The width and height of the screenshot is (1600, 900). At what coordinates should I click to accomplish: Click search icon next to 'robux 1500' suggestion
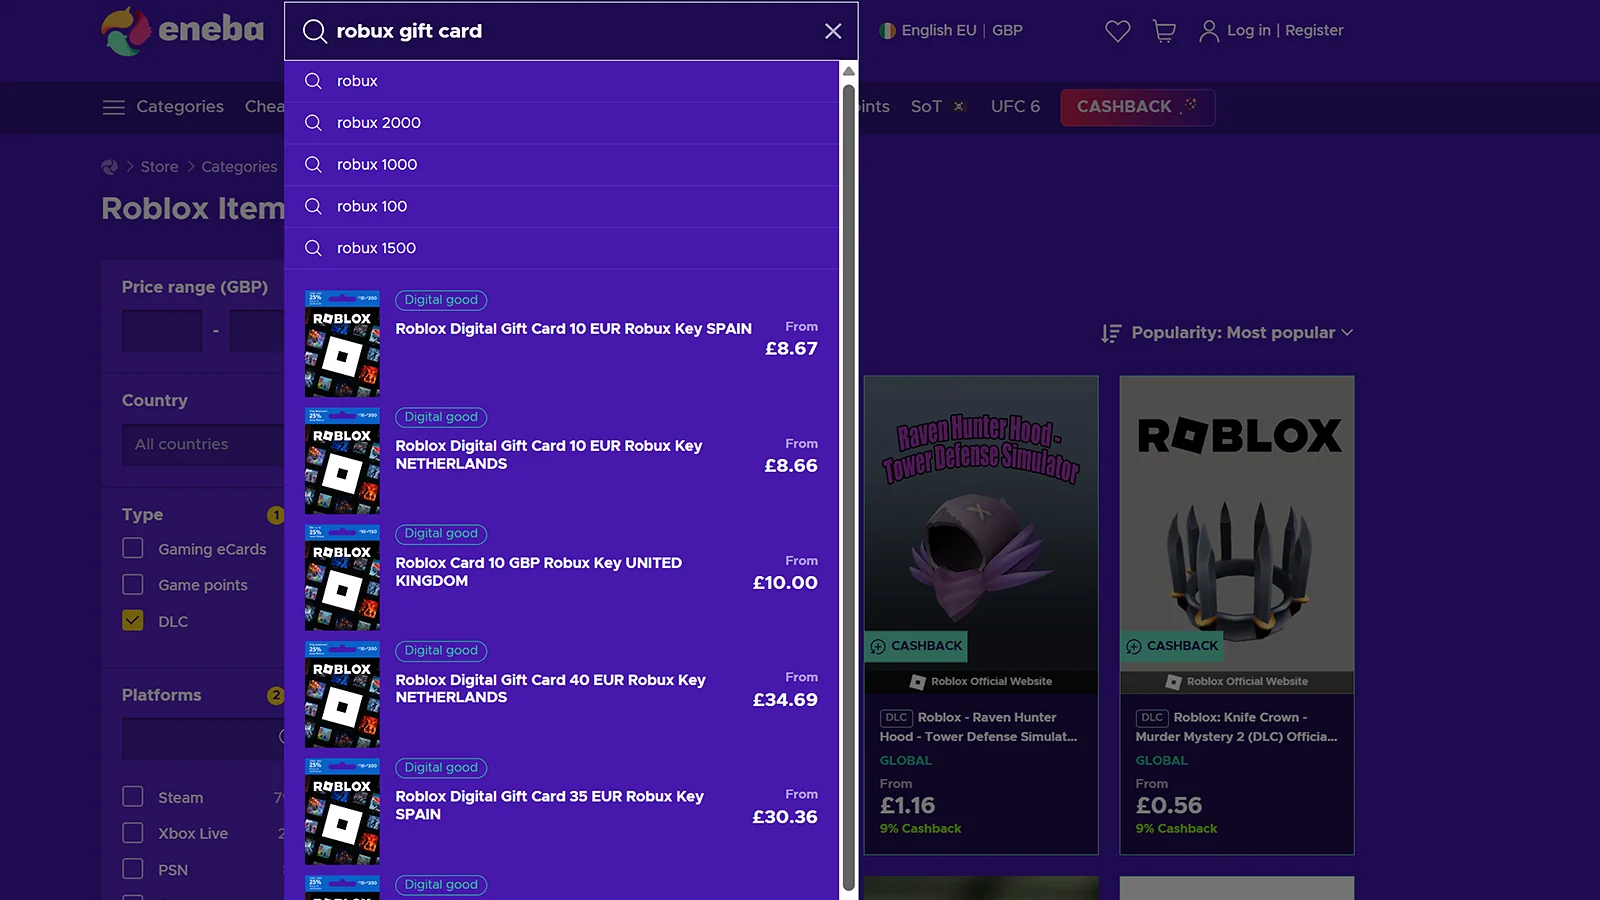tap(313, 248)
